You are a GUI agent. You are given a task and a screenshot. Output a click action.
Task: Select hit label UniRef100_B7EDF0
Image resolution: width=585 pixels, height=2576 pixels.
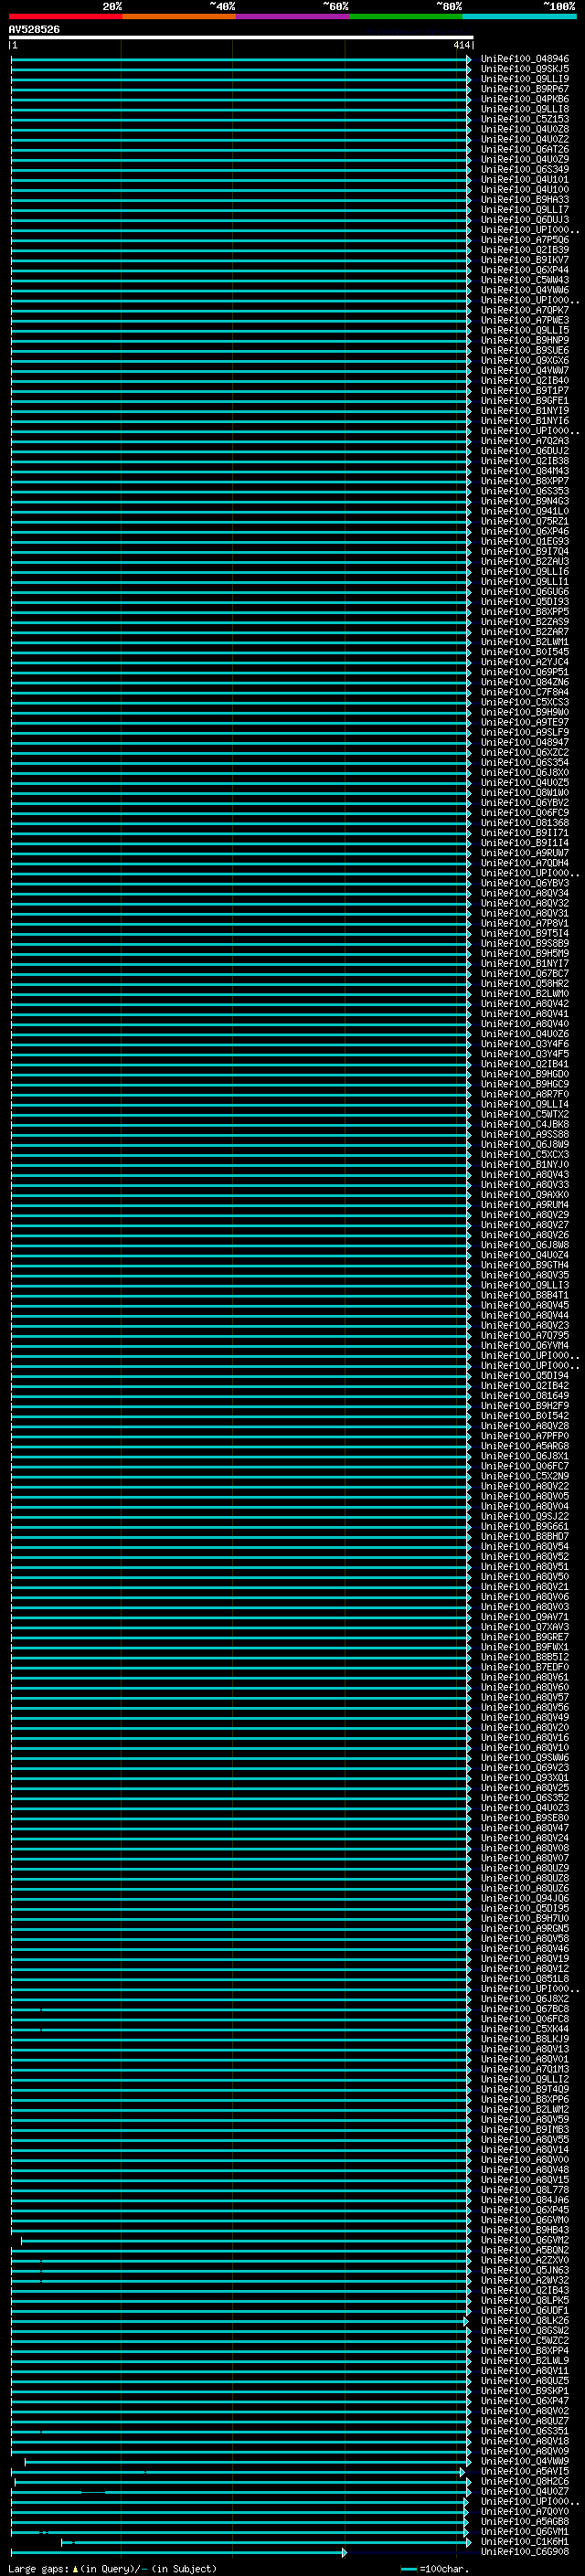point(525,1667)
